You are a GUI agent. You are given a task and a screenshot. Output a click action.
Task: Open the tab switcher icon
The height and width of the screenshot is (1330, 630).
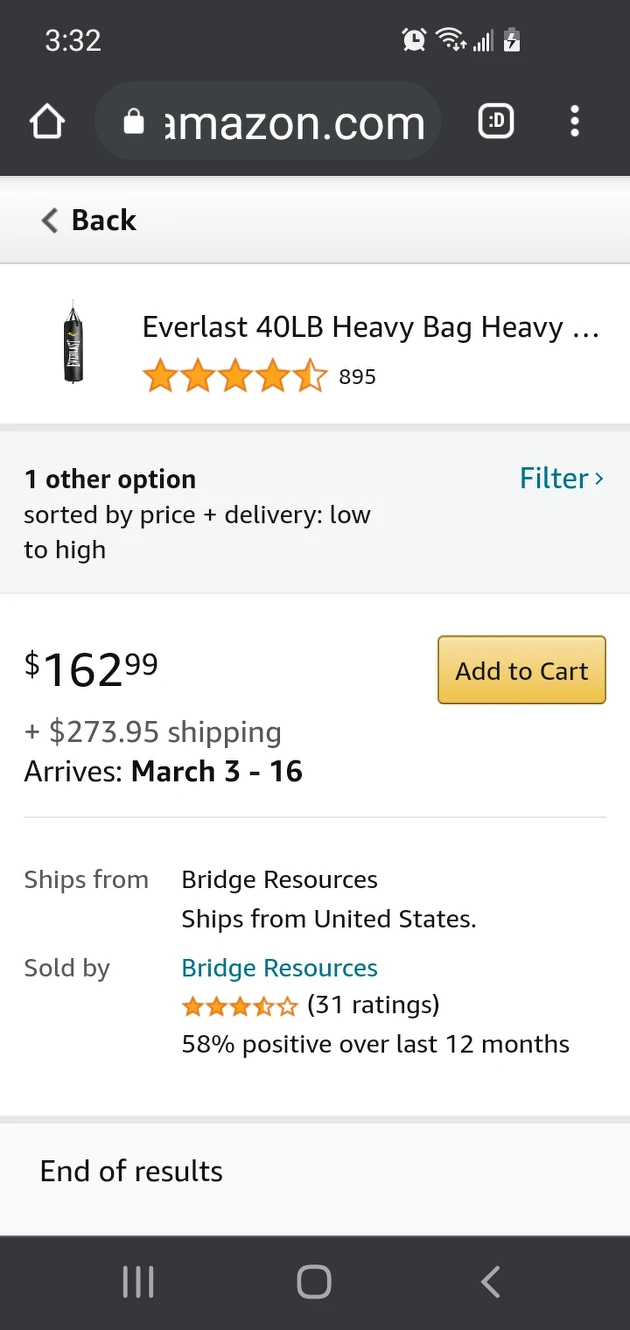pos(497,122)
